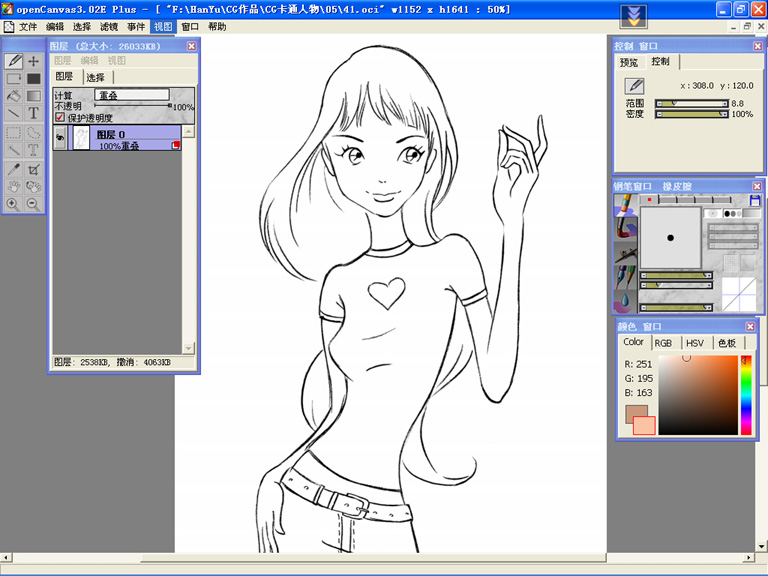
Task: Switch to the RGB color tab
Action: point(663,343)
